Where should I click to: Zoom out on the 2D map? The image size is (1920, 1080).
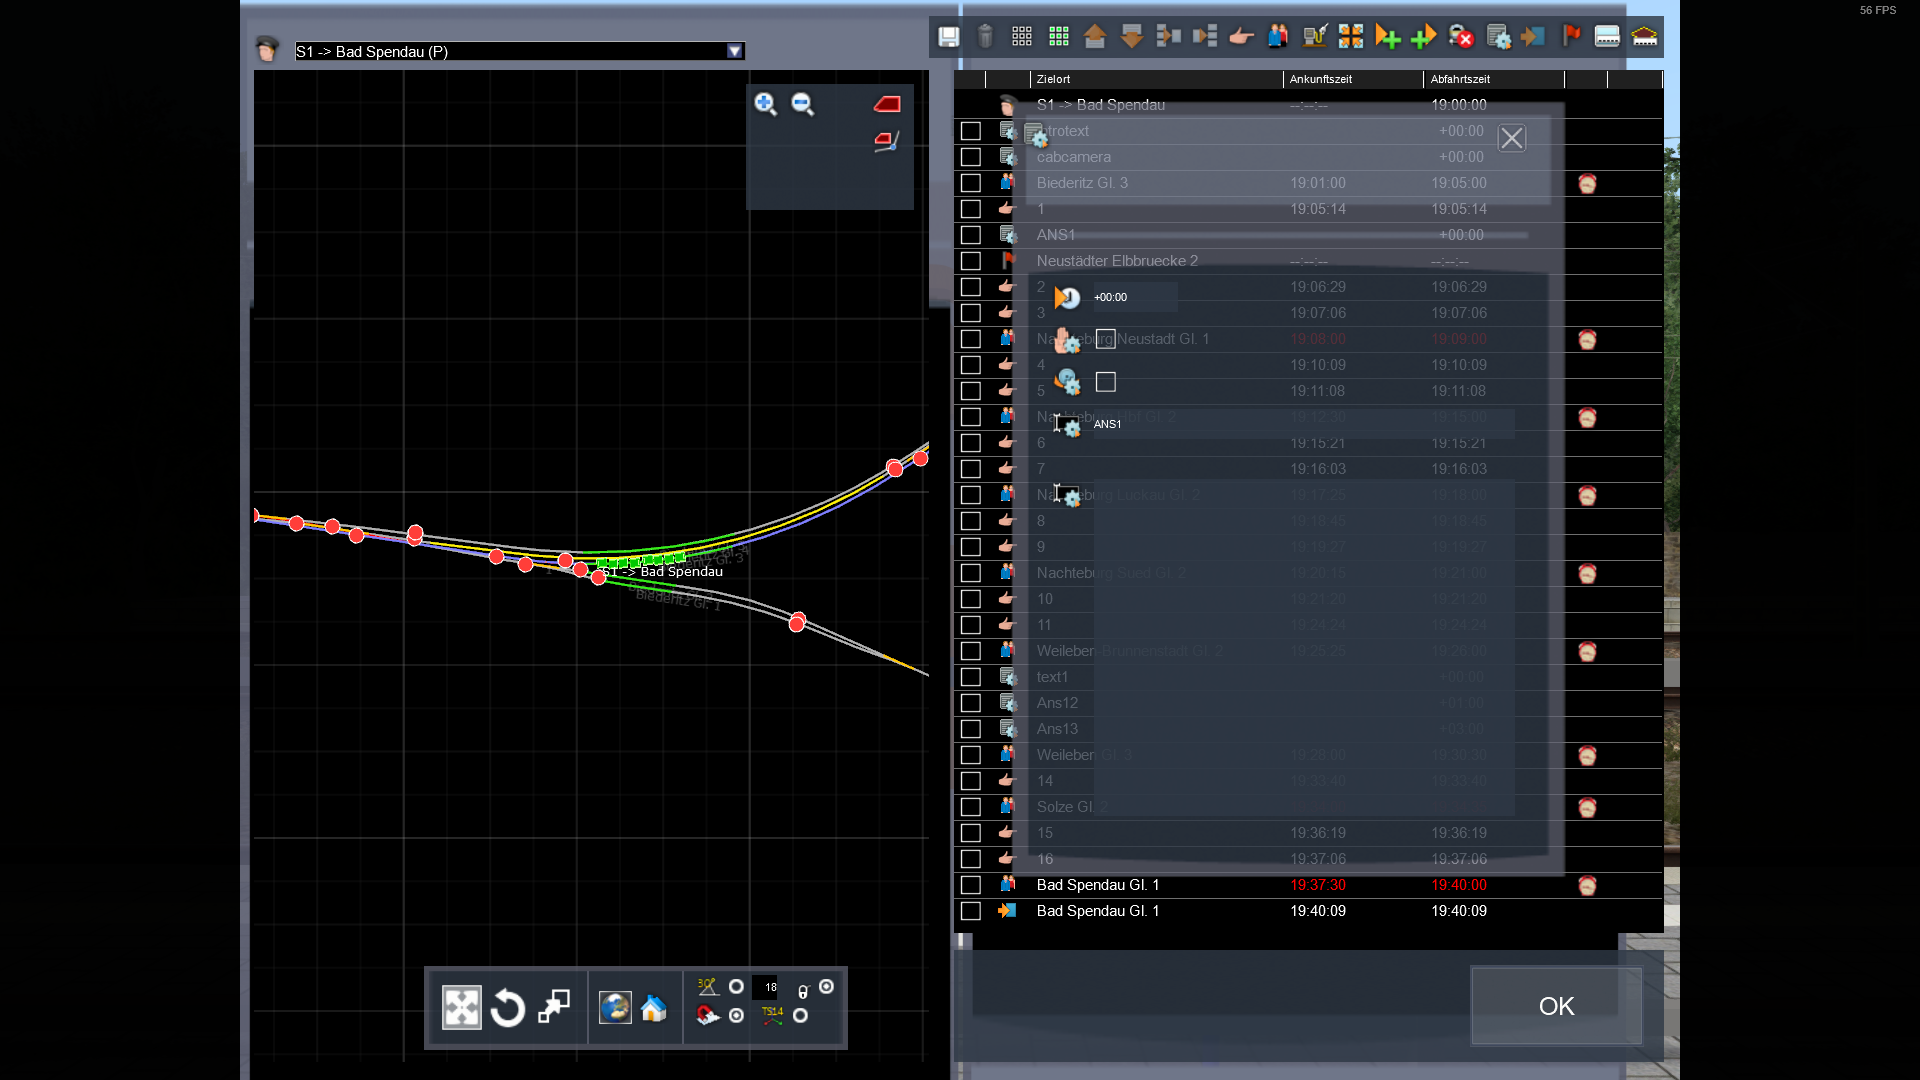click(802, 104)
